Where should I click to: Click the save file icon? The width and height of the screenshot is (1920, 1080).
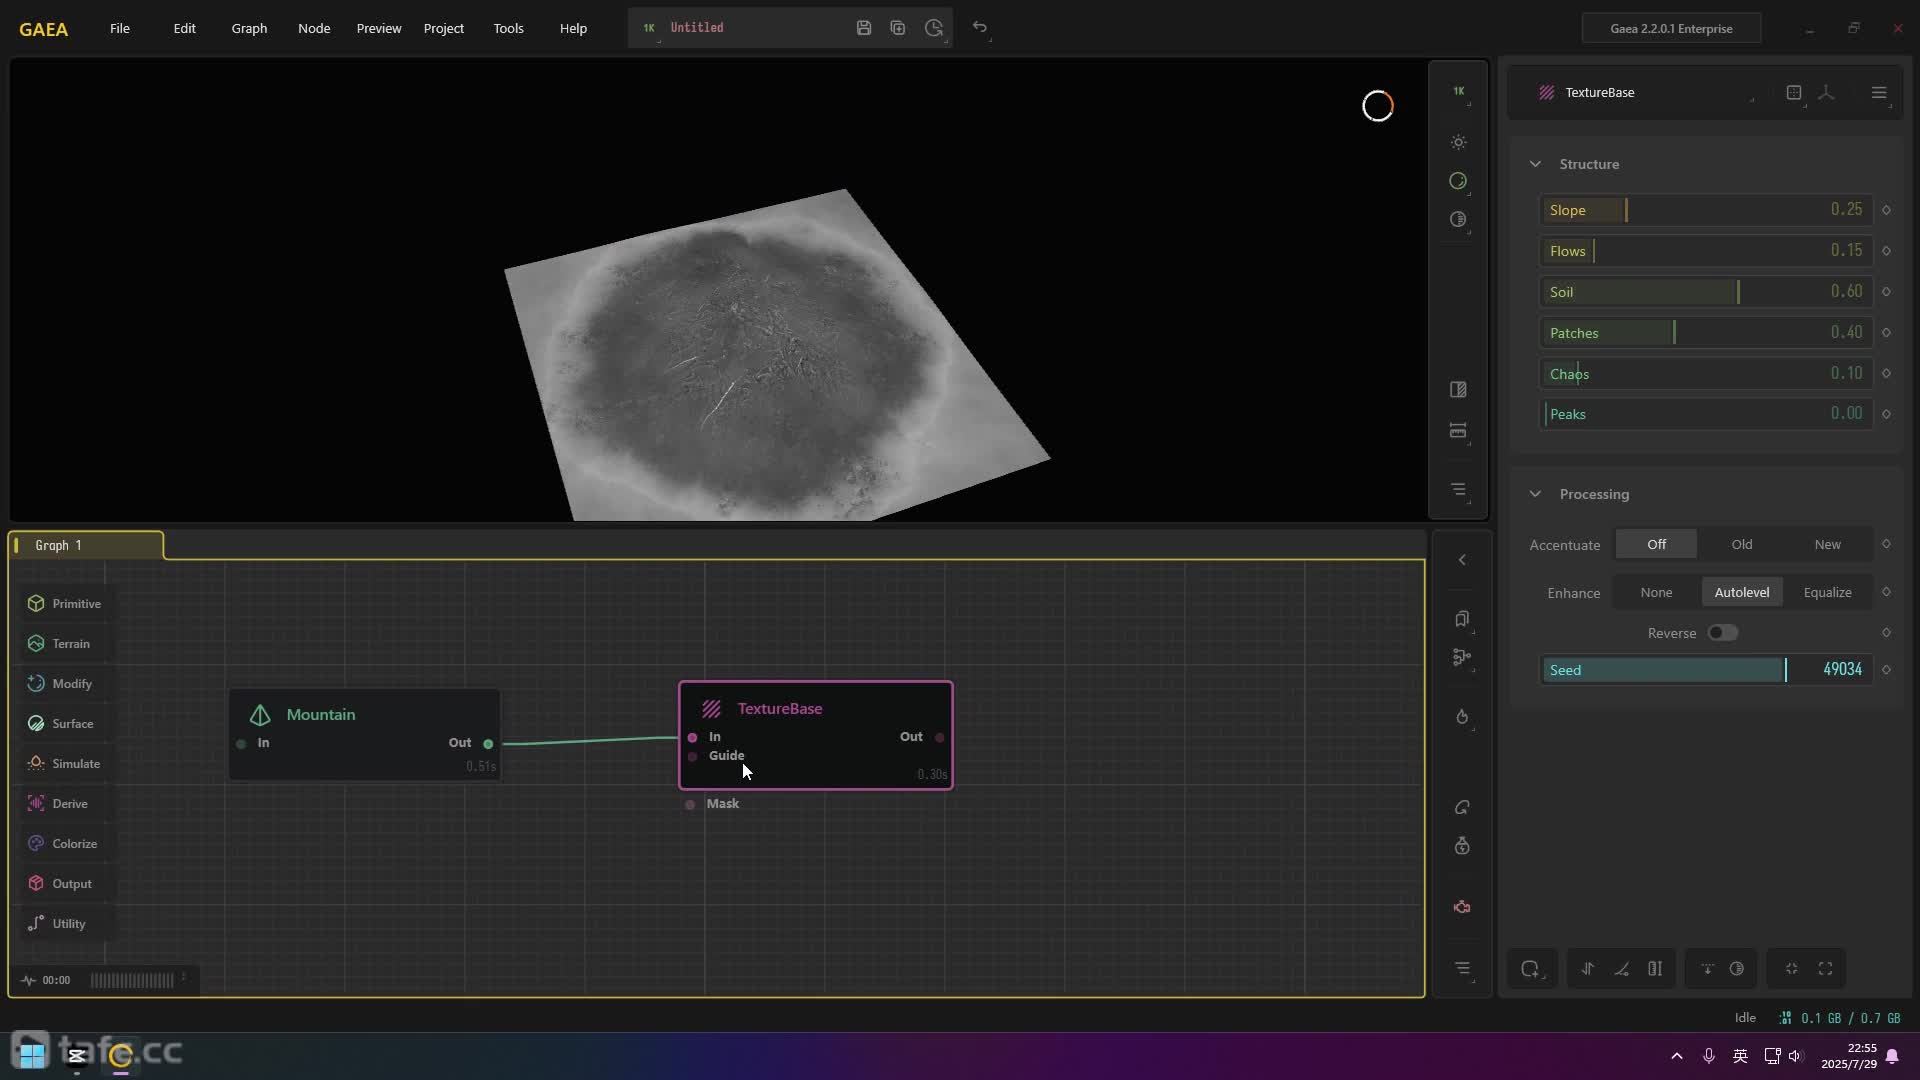(864, 28)
